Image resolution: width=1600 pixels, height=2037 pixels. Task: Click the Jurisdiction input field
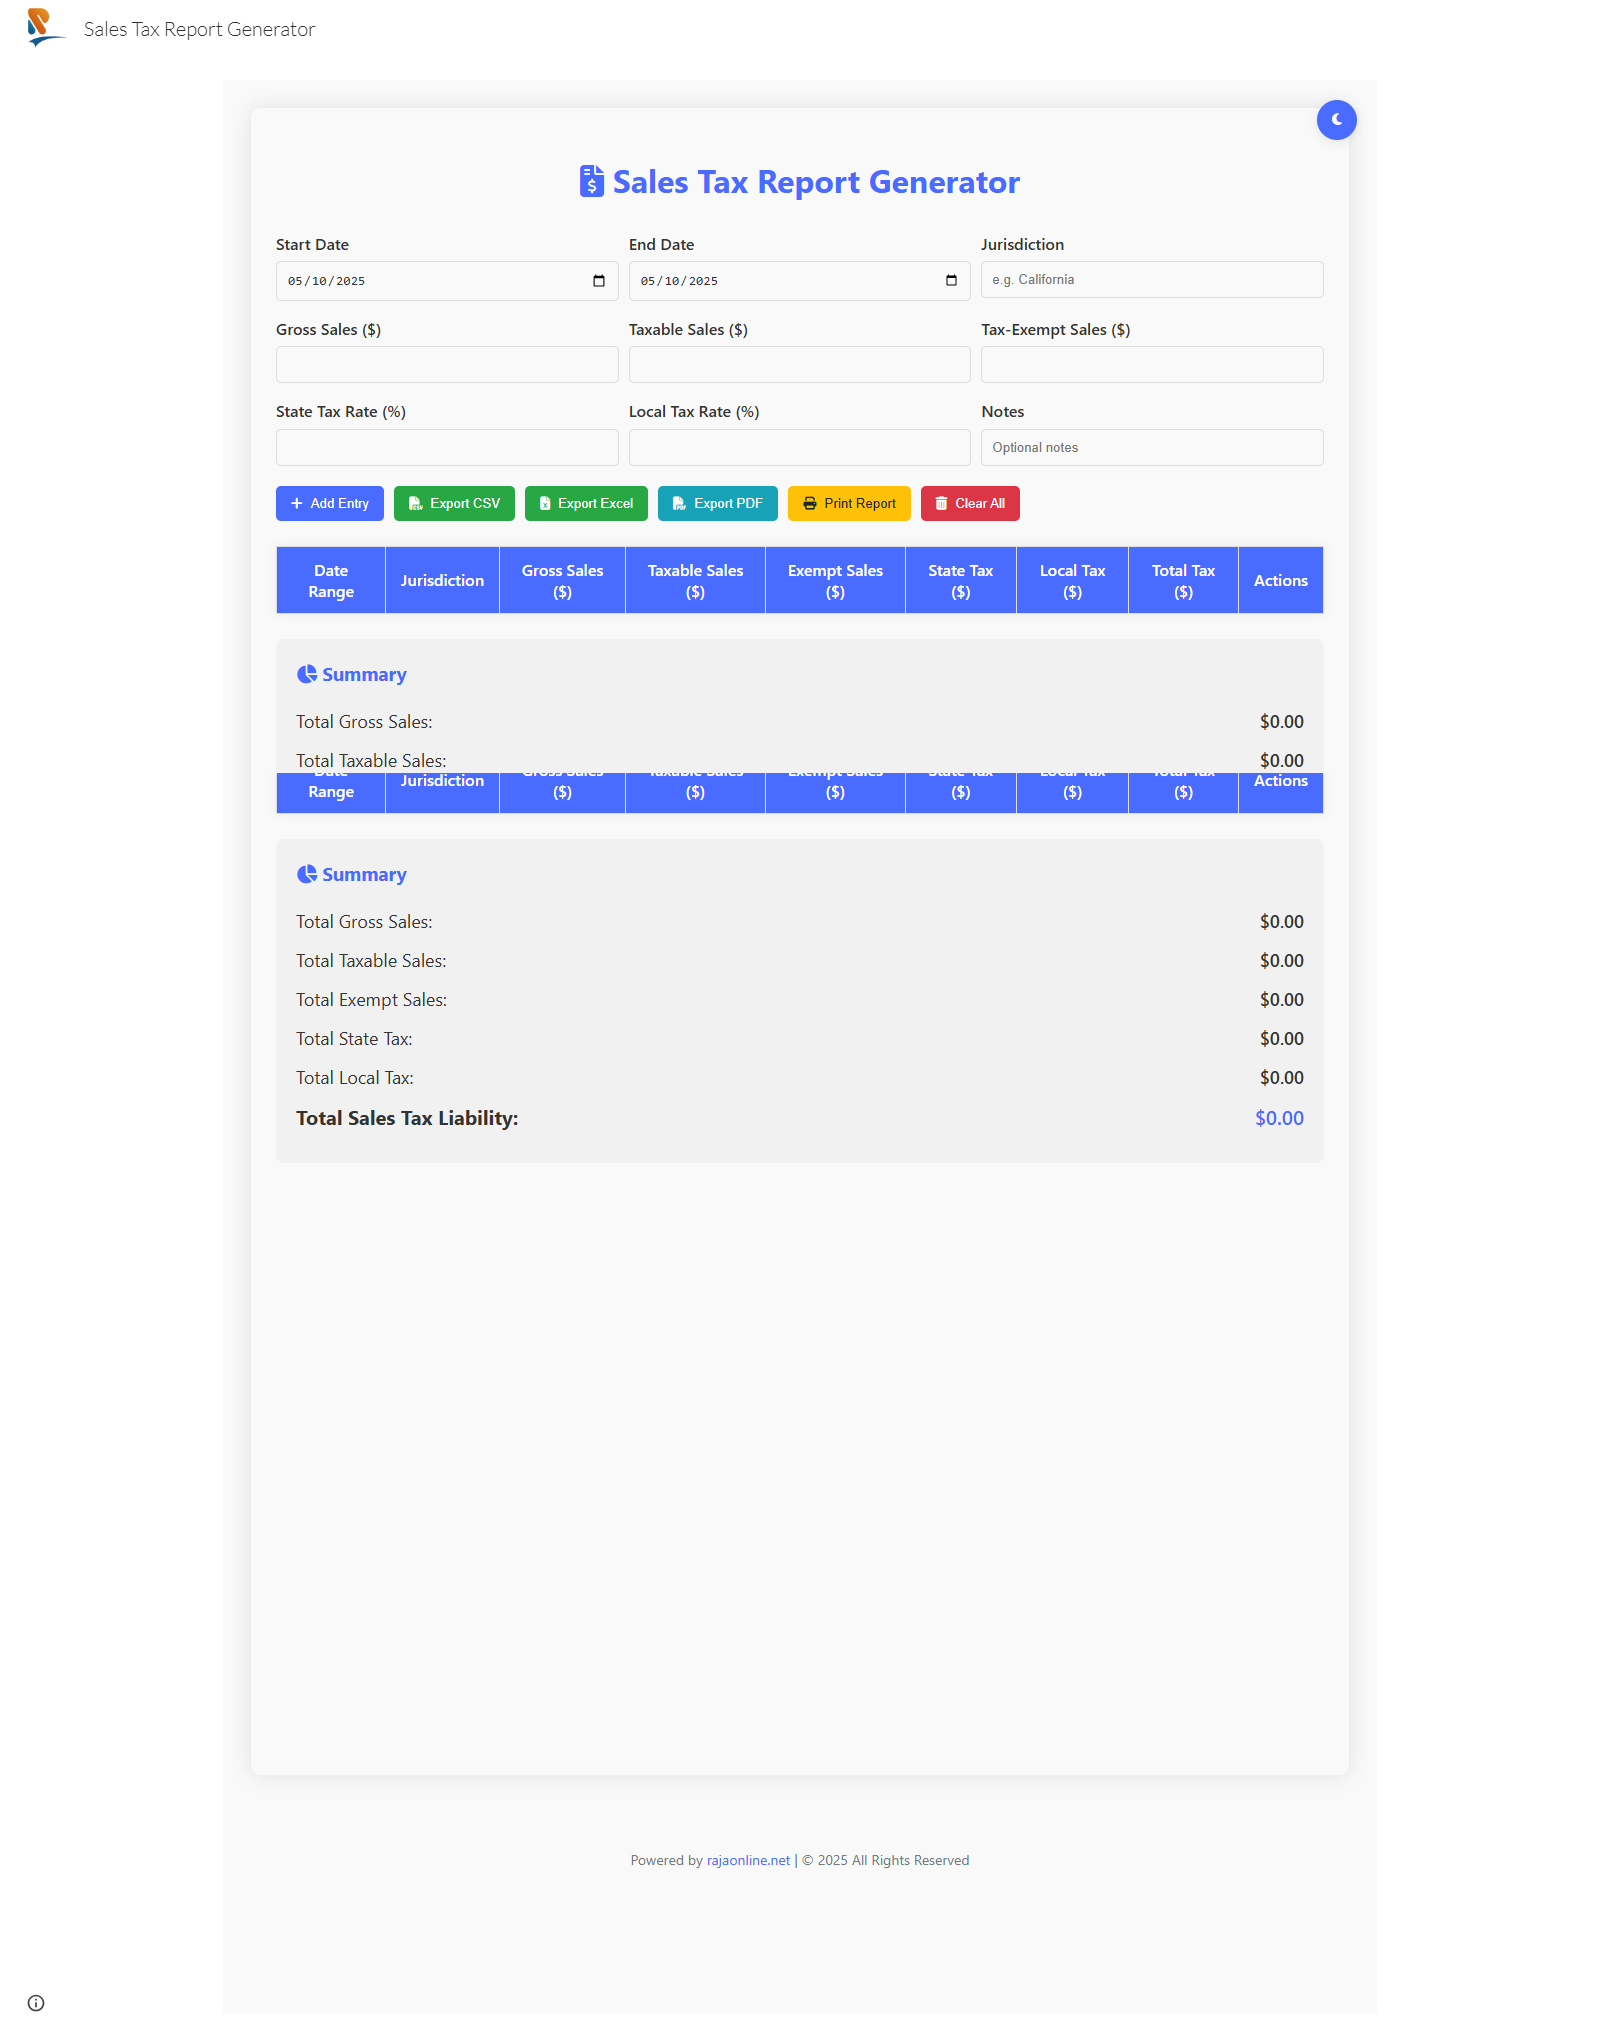click(x=1152, y=280)
